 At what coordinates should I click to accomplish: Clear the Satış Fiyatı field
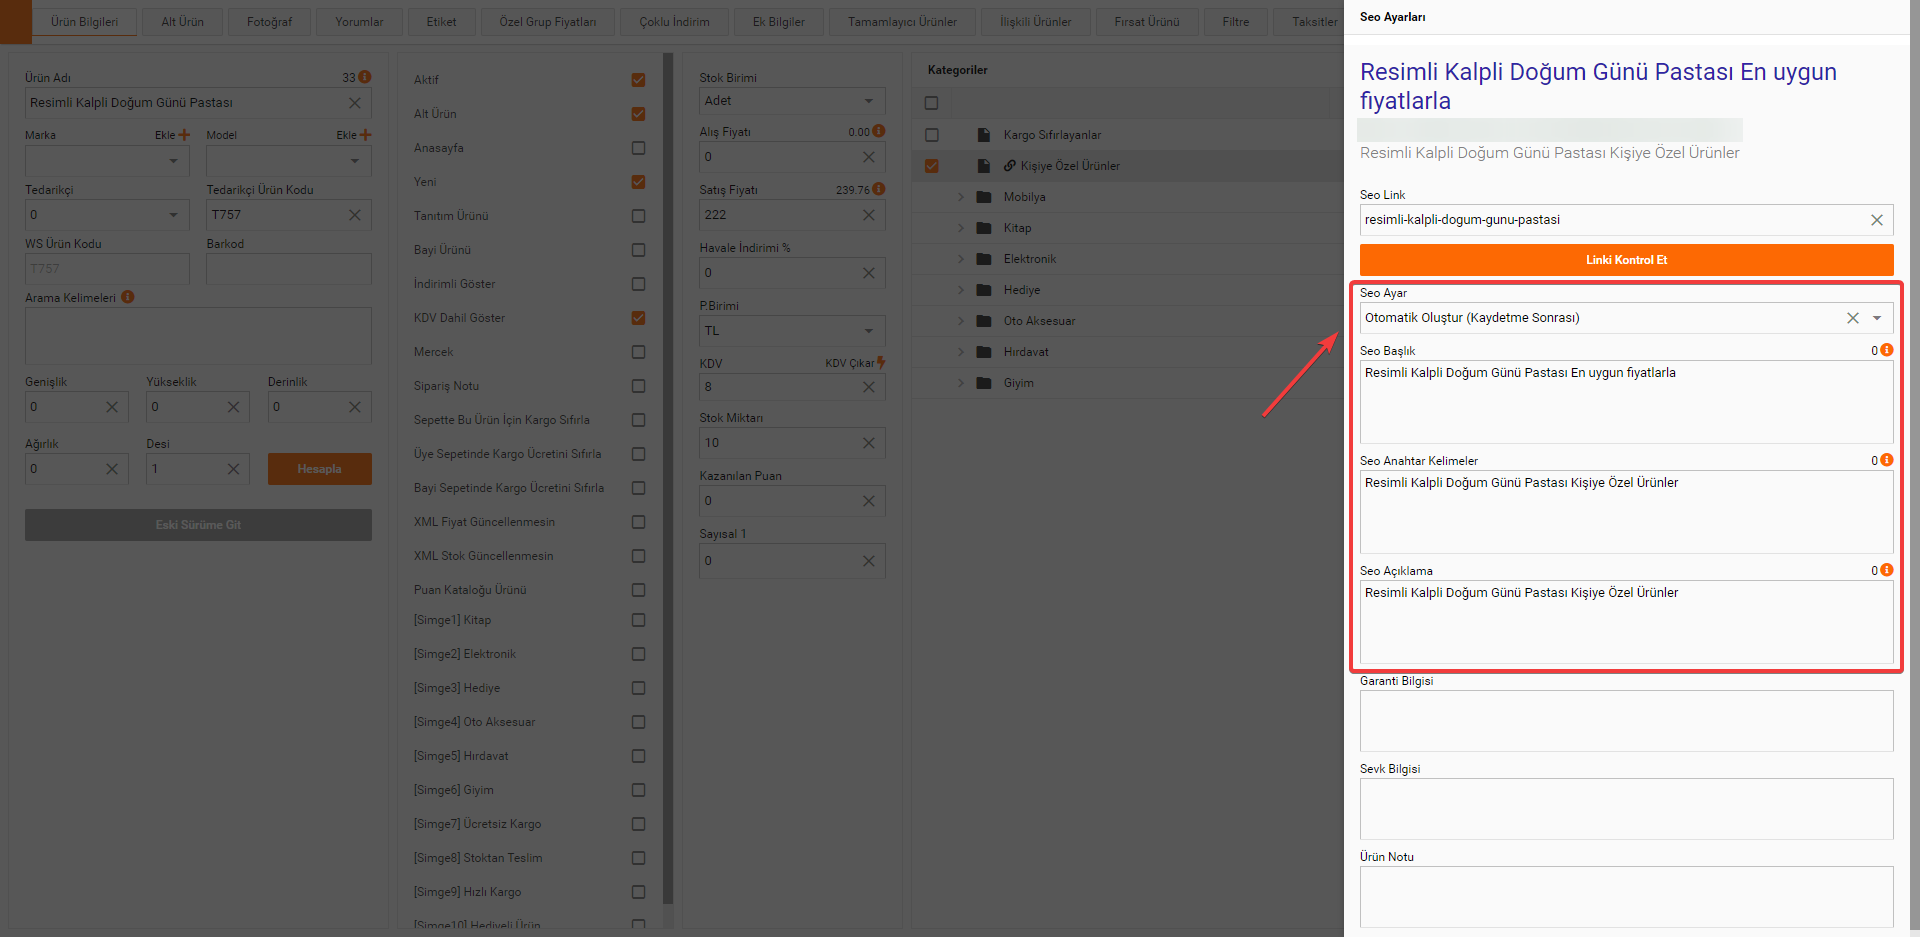(x=869, y=215)
